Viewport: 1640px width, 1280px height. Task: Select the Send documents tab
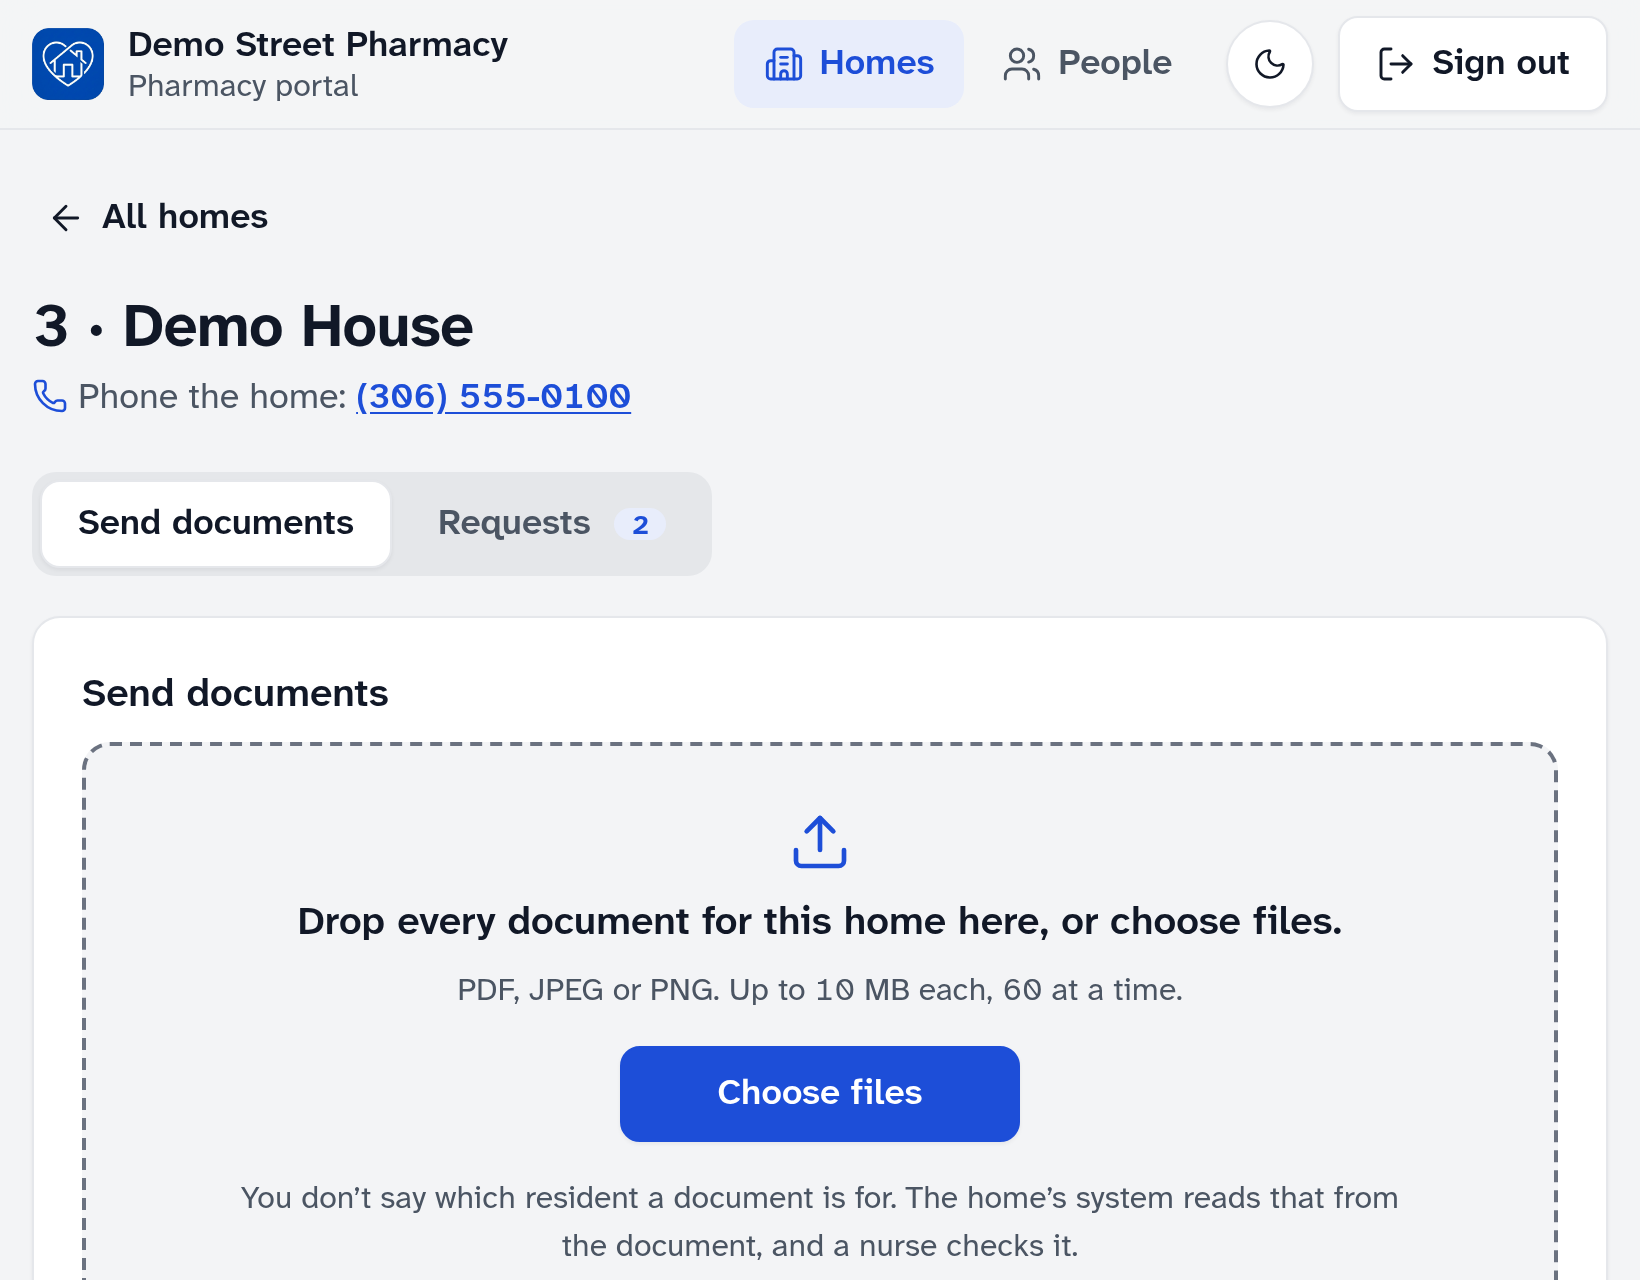pyautogui.click(x=216, y=524)
